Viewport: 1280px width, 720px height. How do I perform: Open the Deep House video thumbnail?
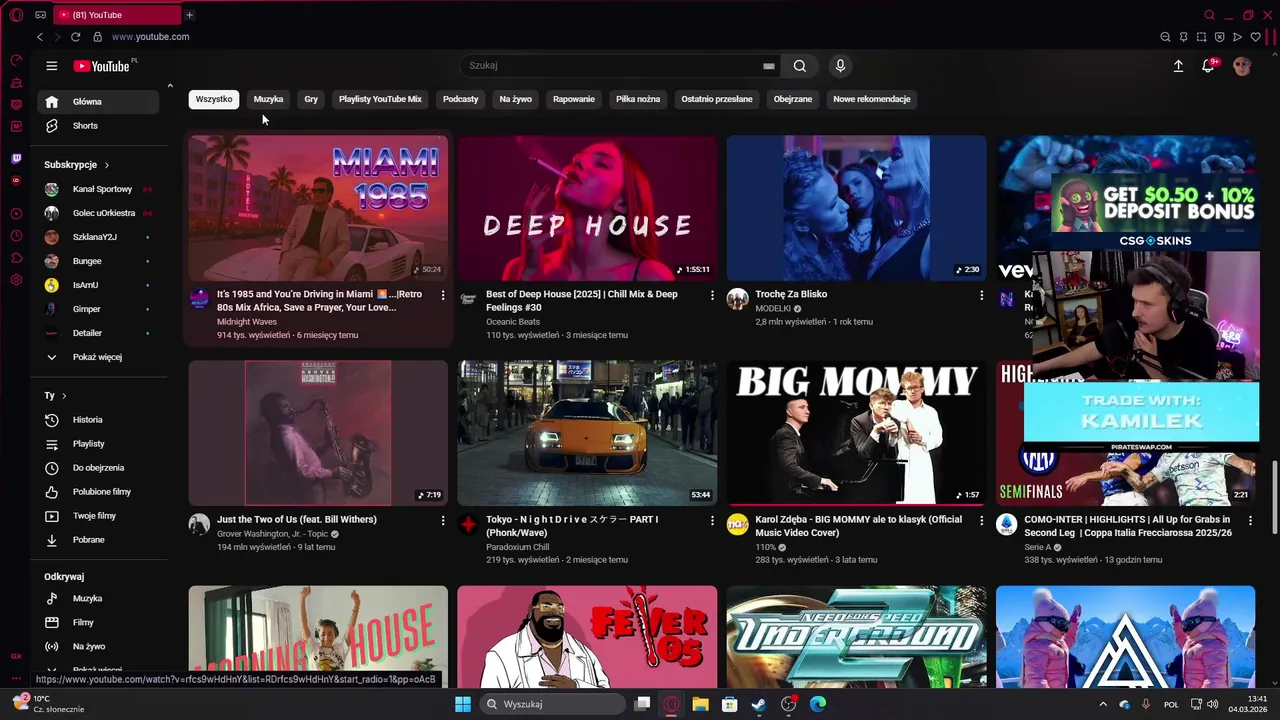[x=587, y=208]
